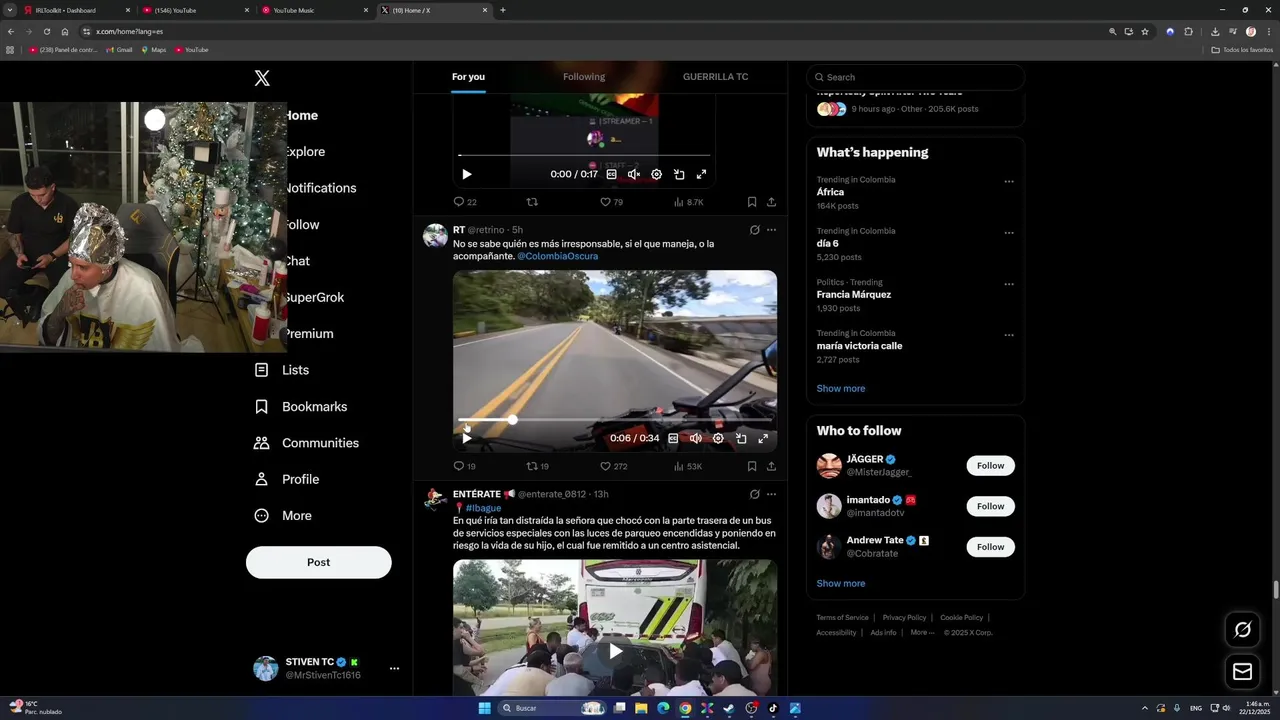Open the Grok icon on ENTÉRATE's post
This screenshot has height=720, width=1280.
click(x=754, y=494)
